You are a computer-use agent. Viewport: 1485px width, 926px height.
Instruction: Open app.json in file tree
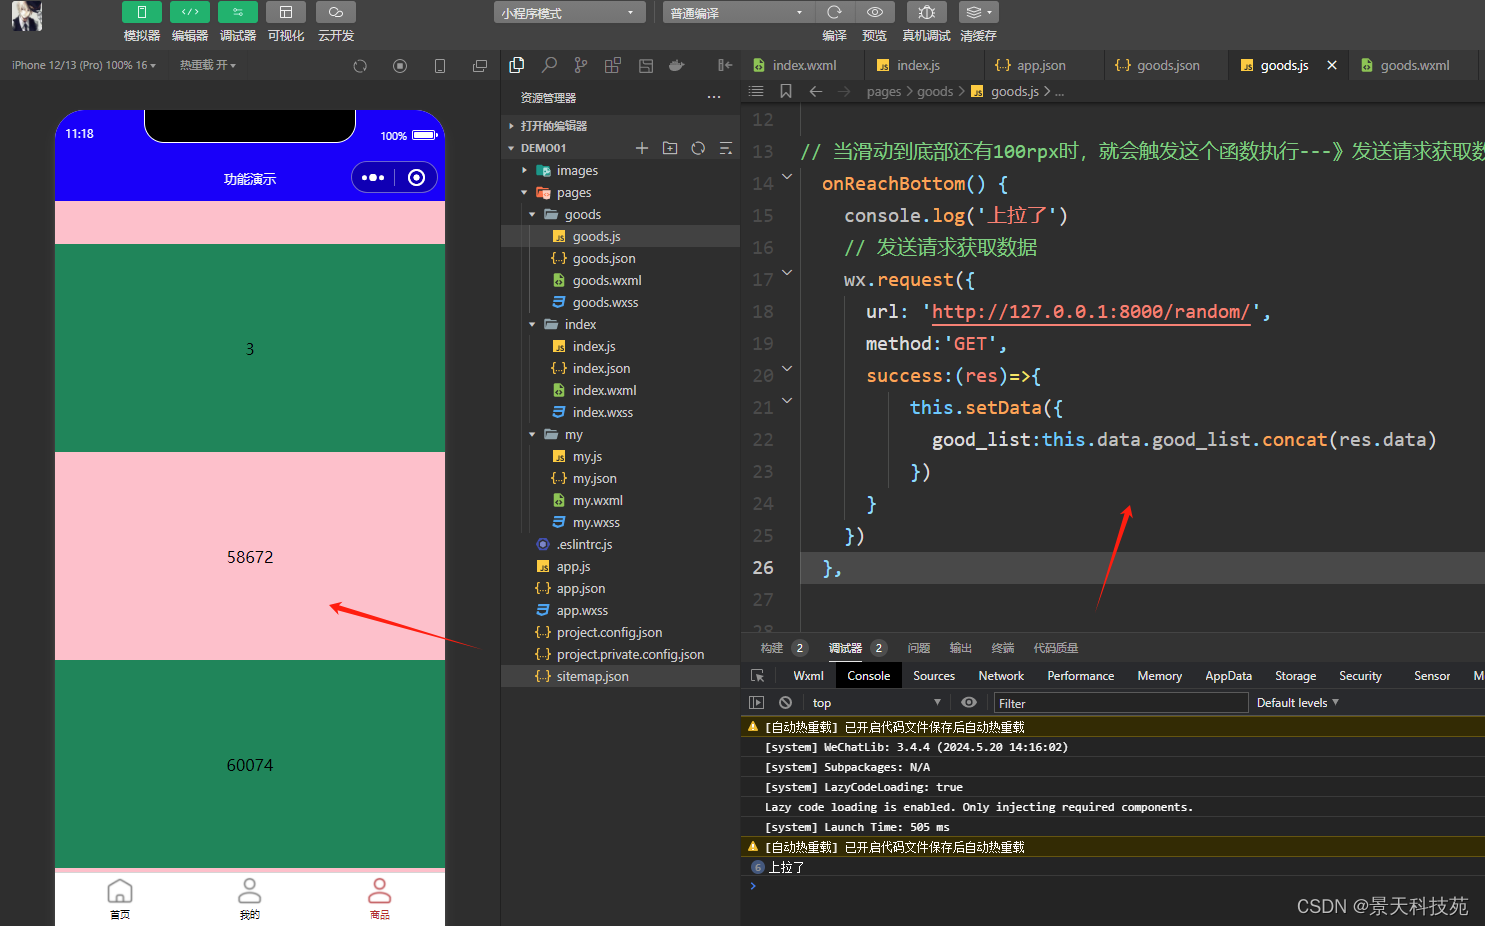coord(580,588)
